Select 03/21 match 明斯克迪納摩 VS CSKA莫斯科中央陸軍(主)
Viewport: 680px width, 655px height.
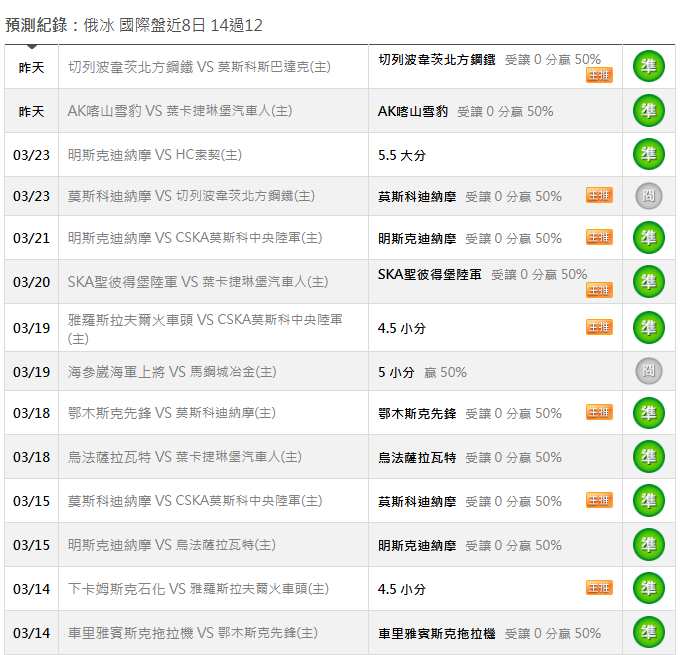(195, 238)
